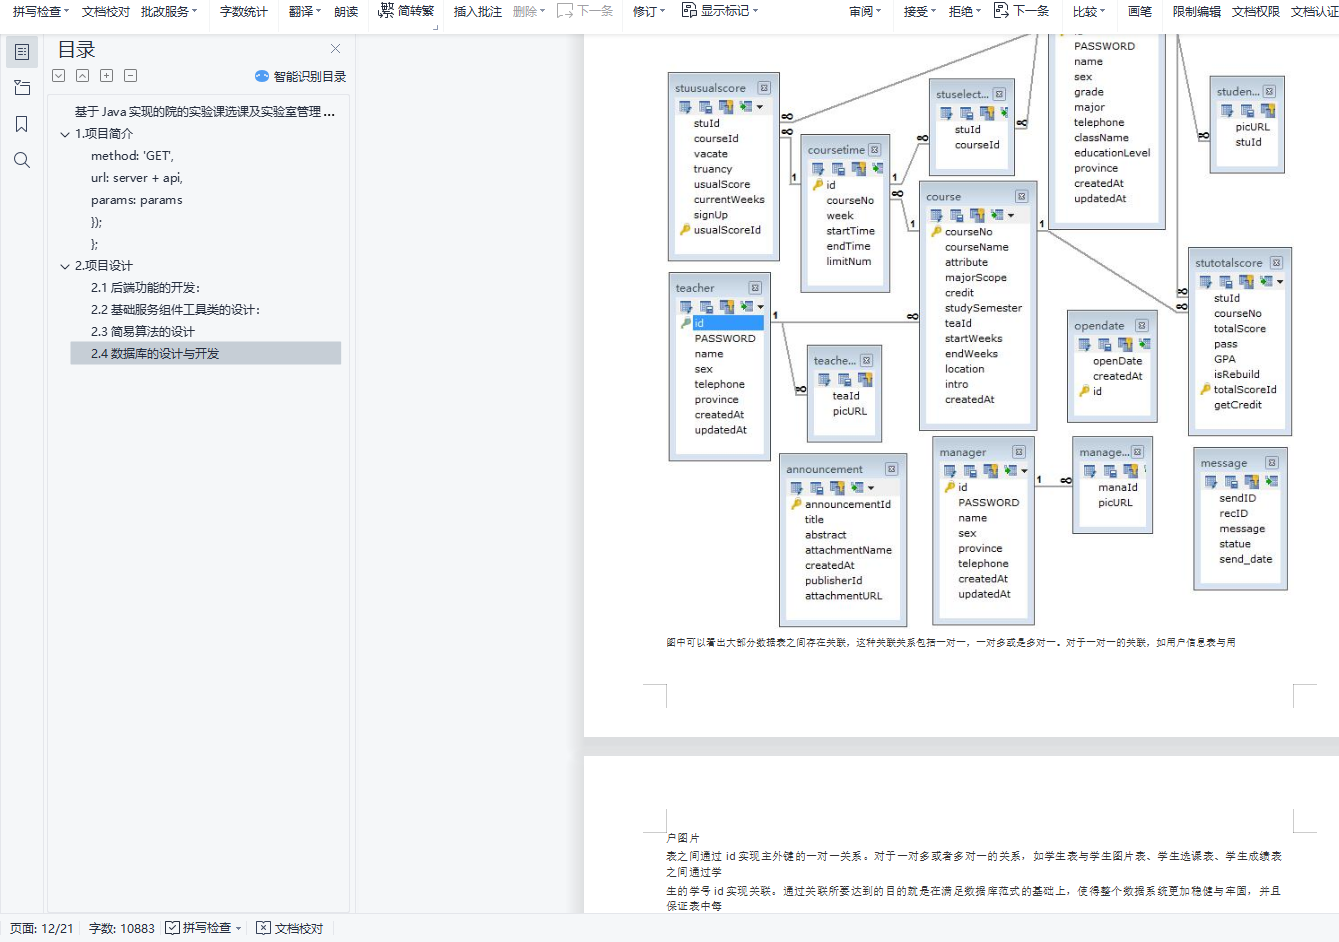The width and height of the screenshot is (1339, 942).
Task: Click the 画笔 toolbar button
Action: (x=1140, y=11)
